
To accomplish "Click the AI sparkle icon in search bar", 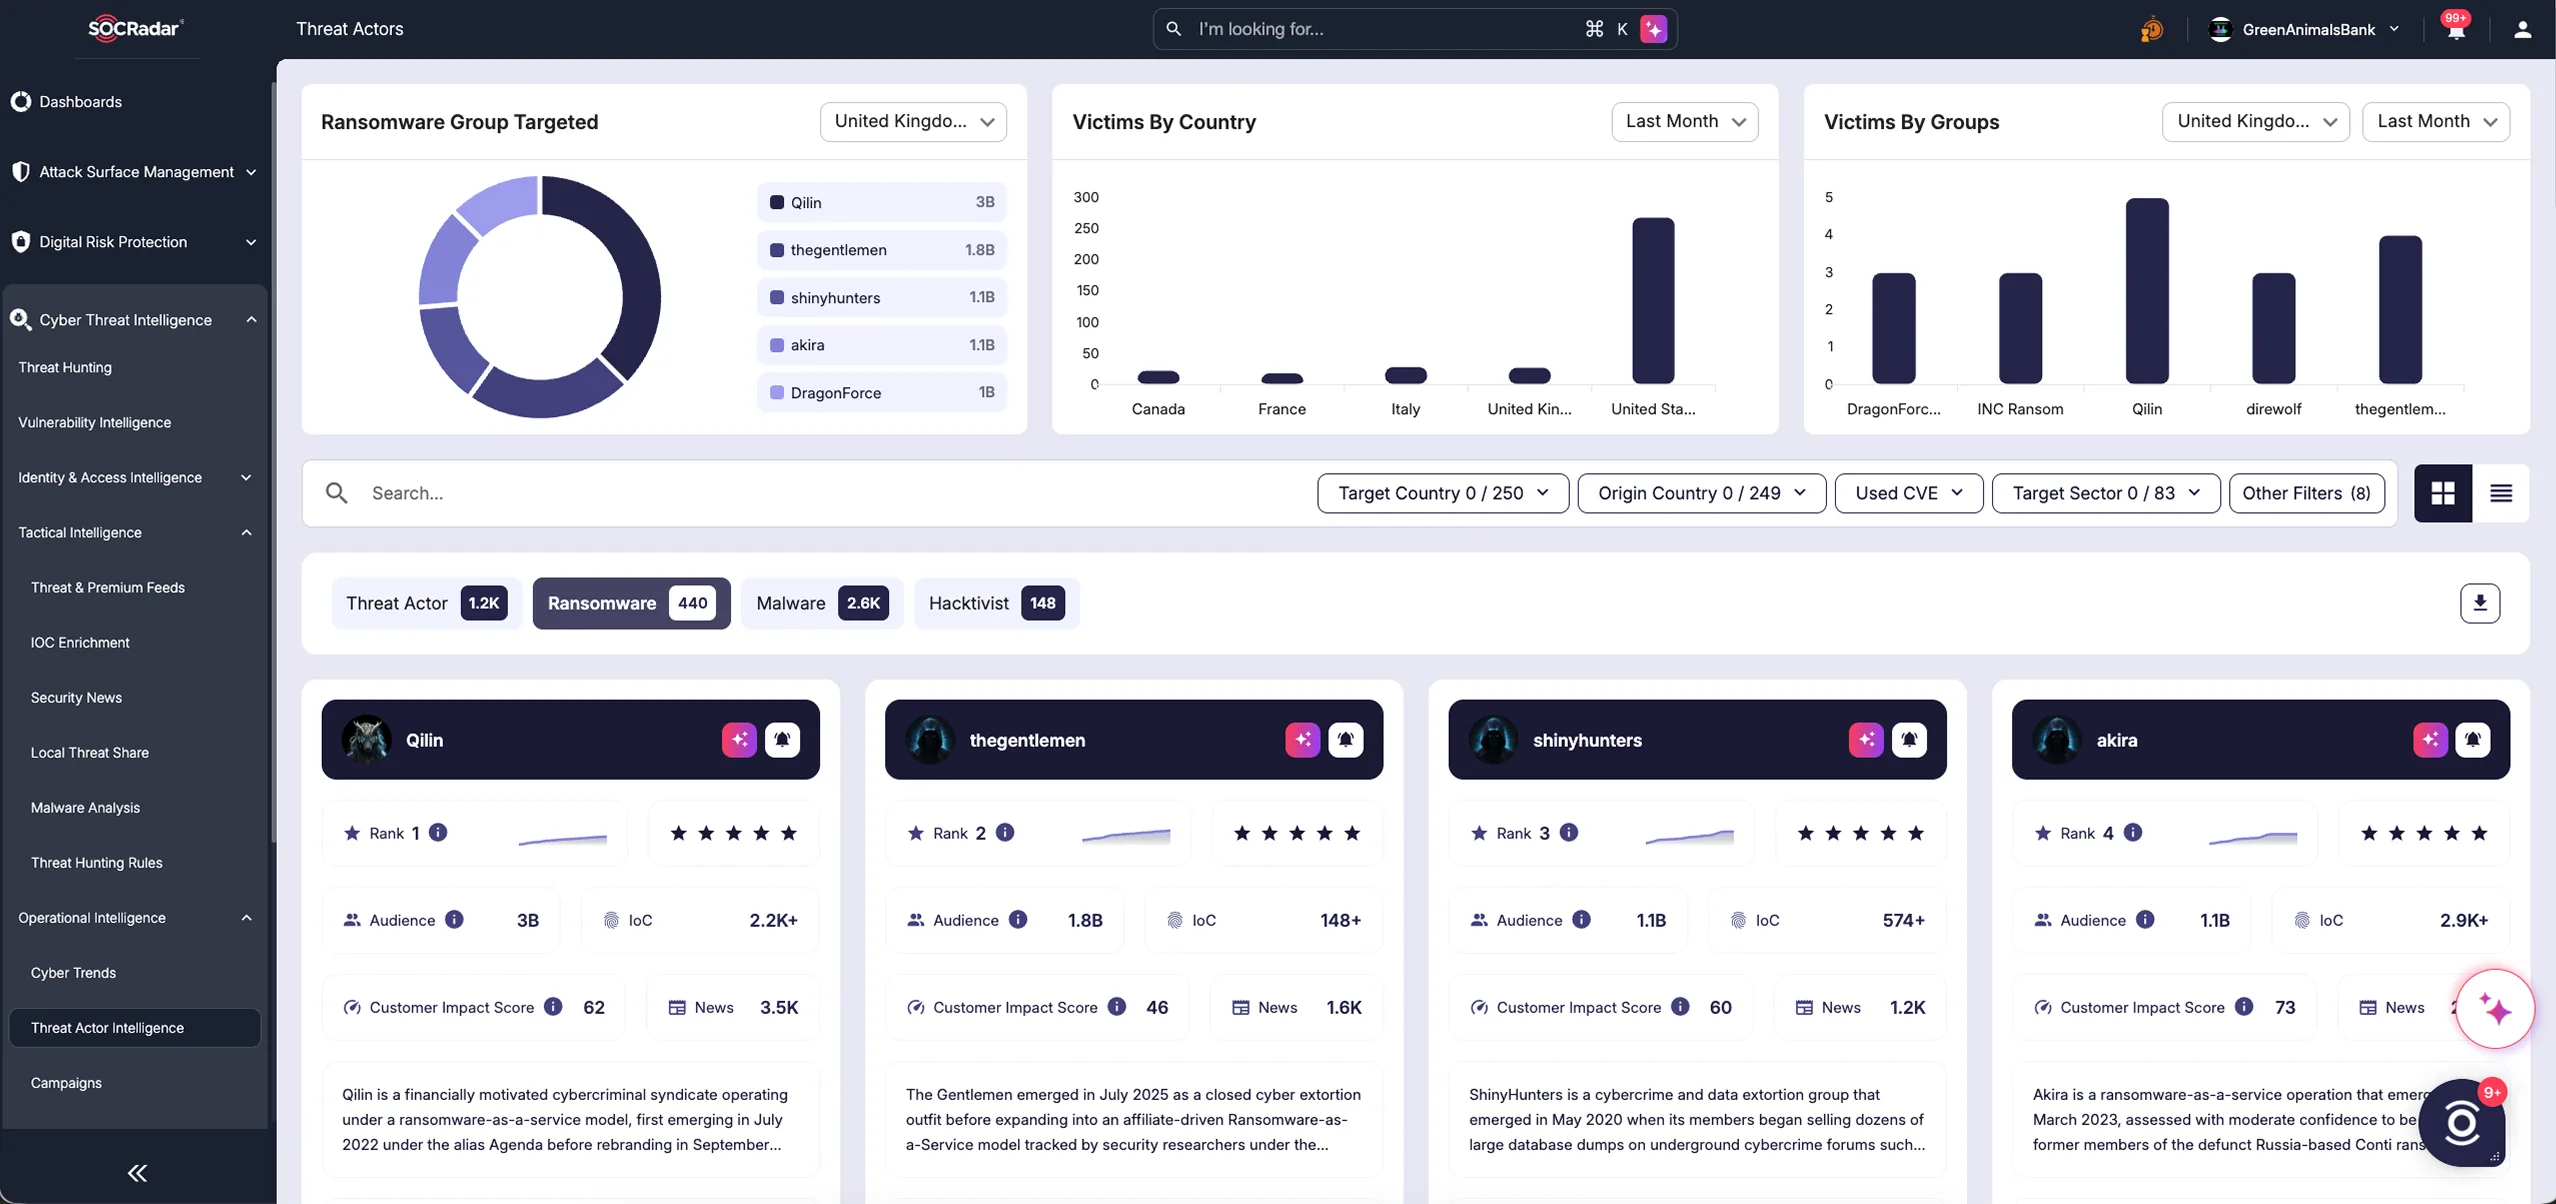I will click(x=1654, y=29).
